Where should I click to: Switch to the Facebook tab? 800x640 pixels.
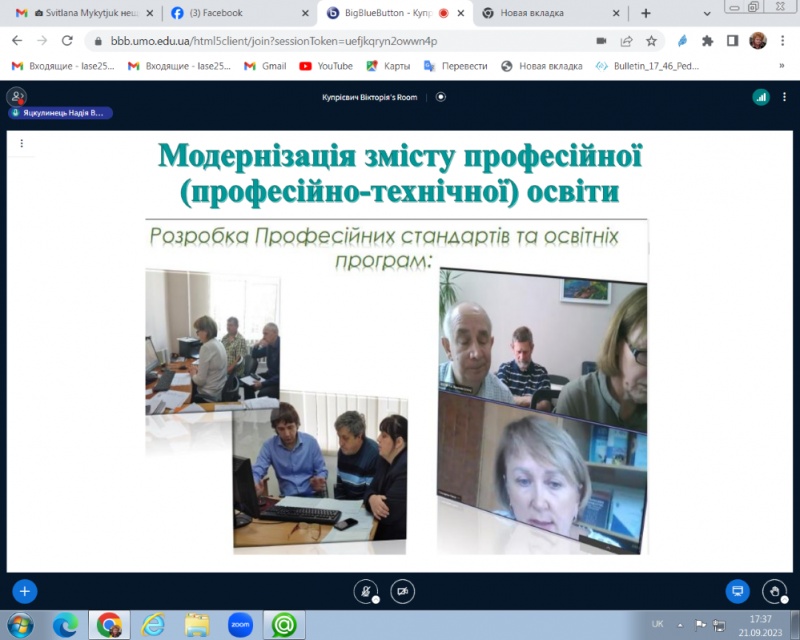click(x=235, y=13)
